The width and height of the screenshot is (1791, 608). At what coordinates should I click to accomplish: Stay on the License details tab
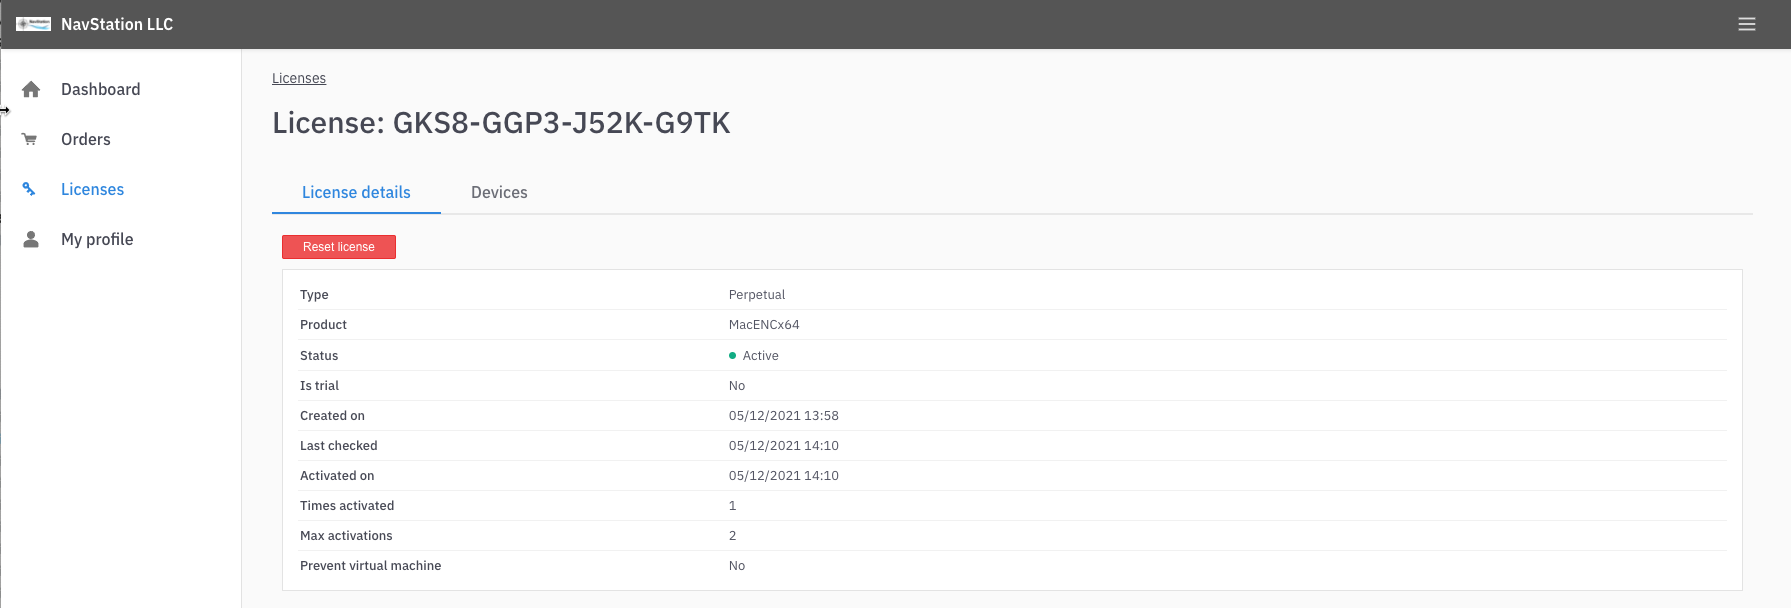[x=356, y=192]
